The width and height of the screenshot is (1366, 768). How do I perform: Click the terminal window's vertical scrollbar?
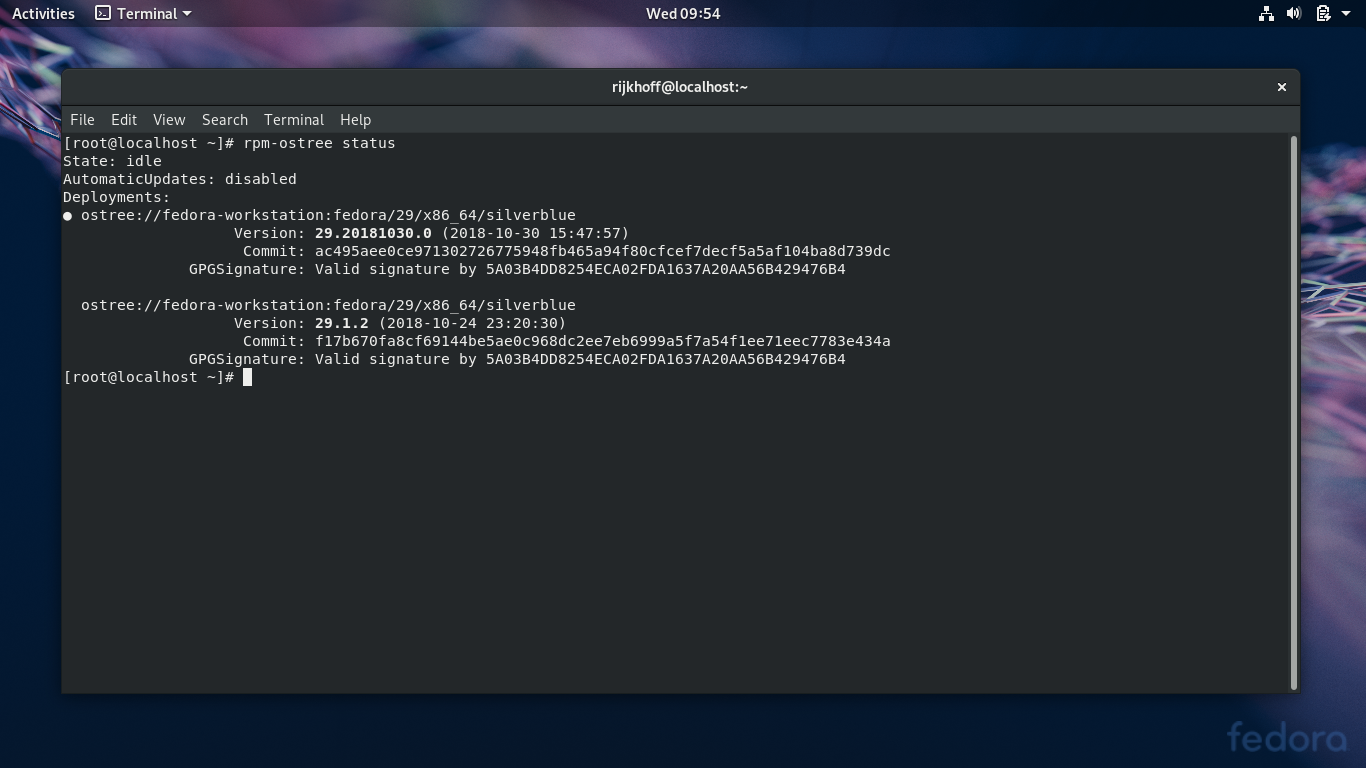1294,412
